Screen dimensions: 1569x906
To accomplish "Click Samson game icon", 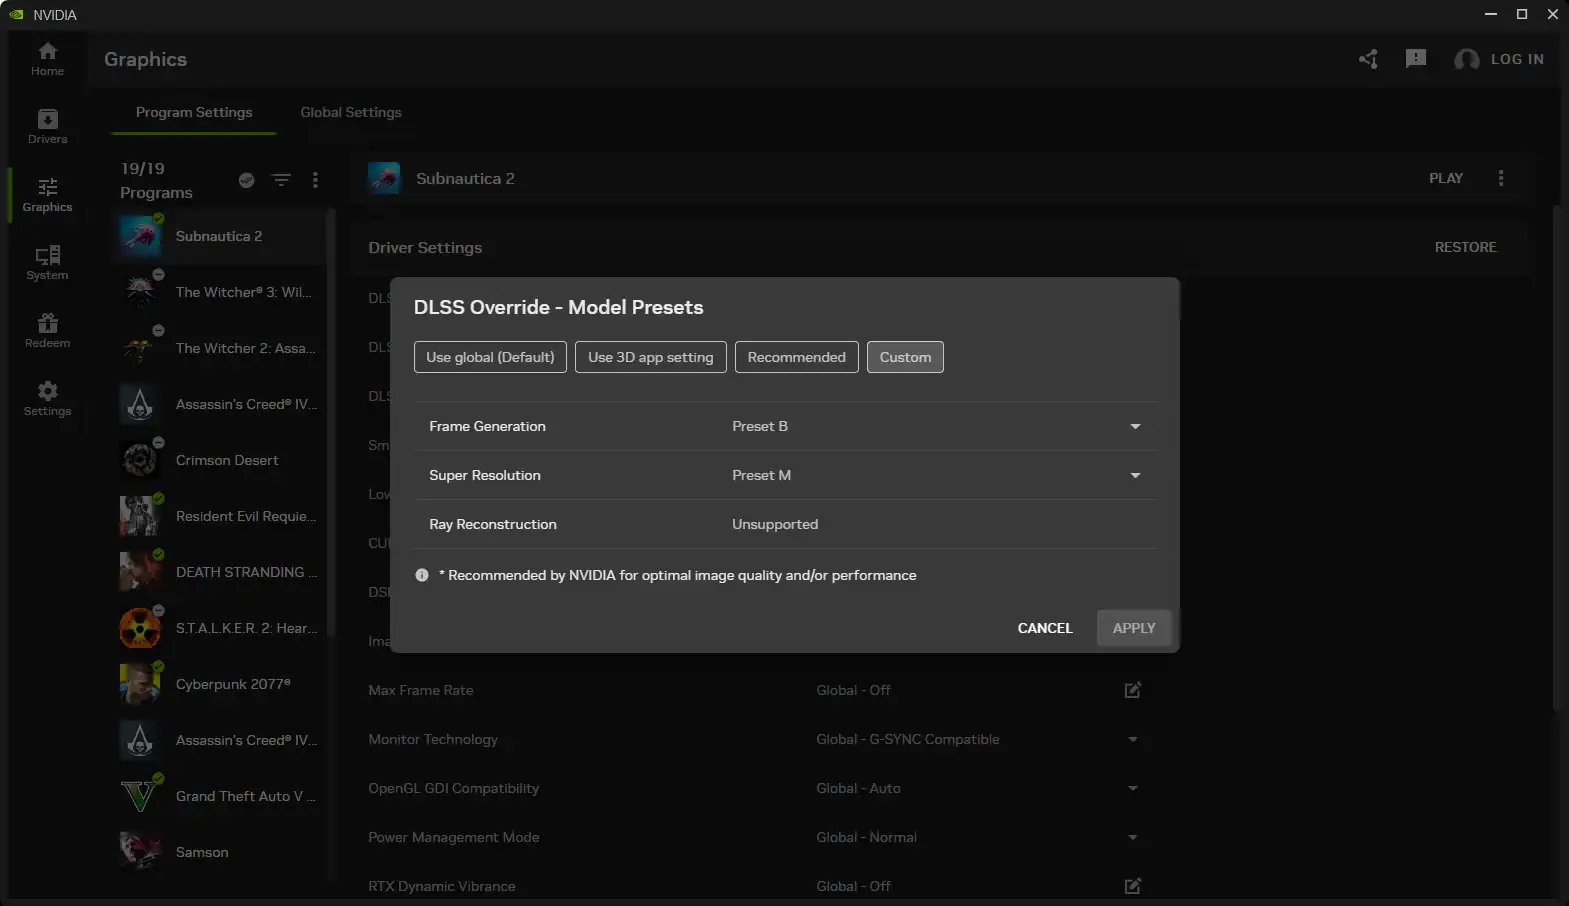I will (140, 852).
